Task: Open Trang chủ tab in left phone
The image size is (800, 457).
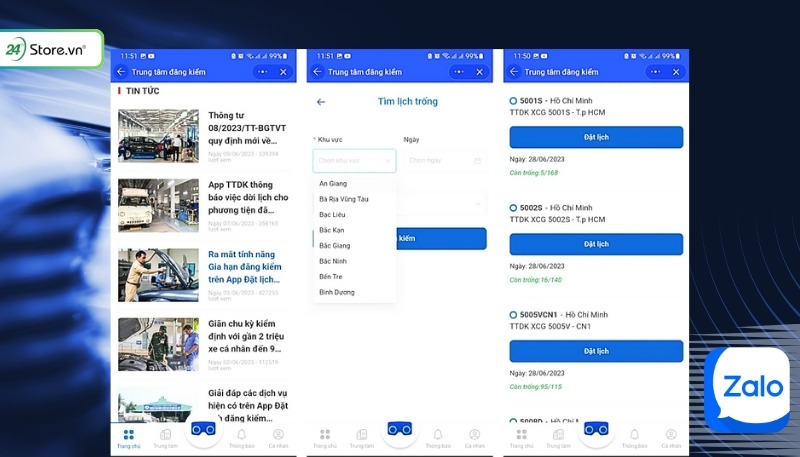Action: click(x=129, y=439)
